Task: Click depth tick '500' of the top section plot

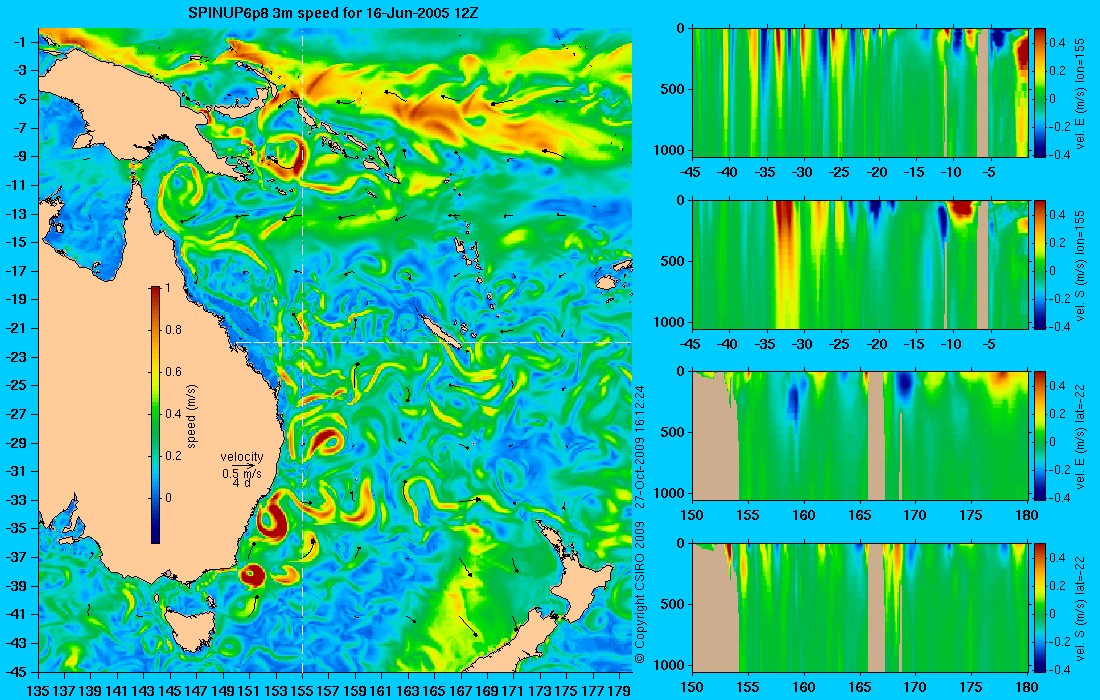Action: [673, 90]
